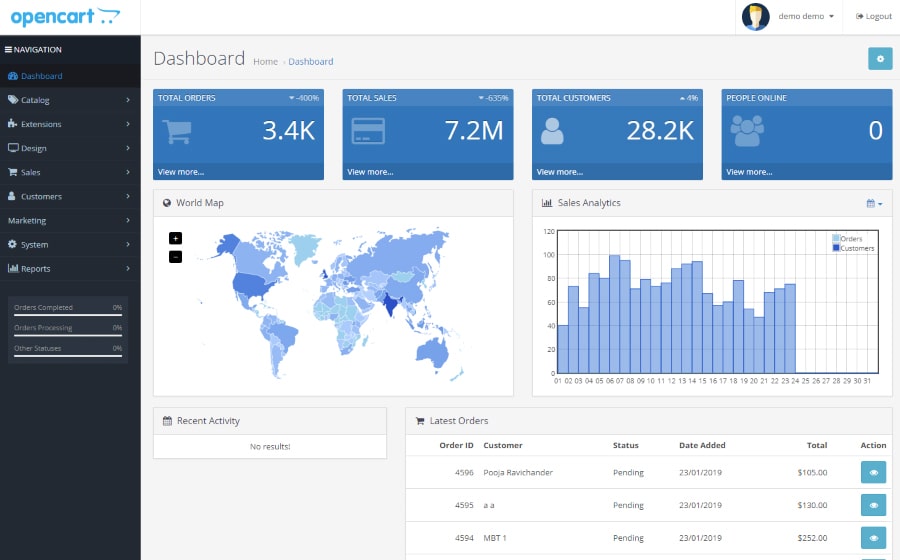This screenshot has width=900, height=560.
Task: Click the credit card icon in Total Sales
Action: [x=367, y=131]
